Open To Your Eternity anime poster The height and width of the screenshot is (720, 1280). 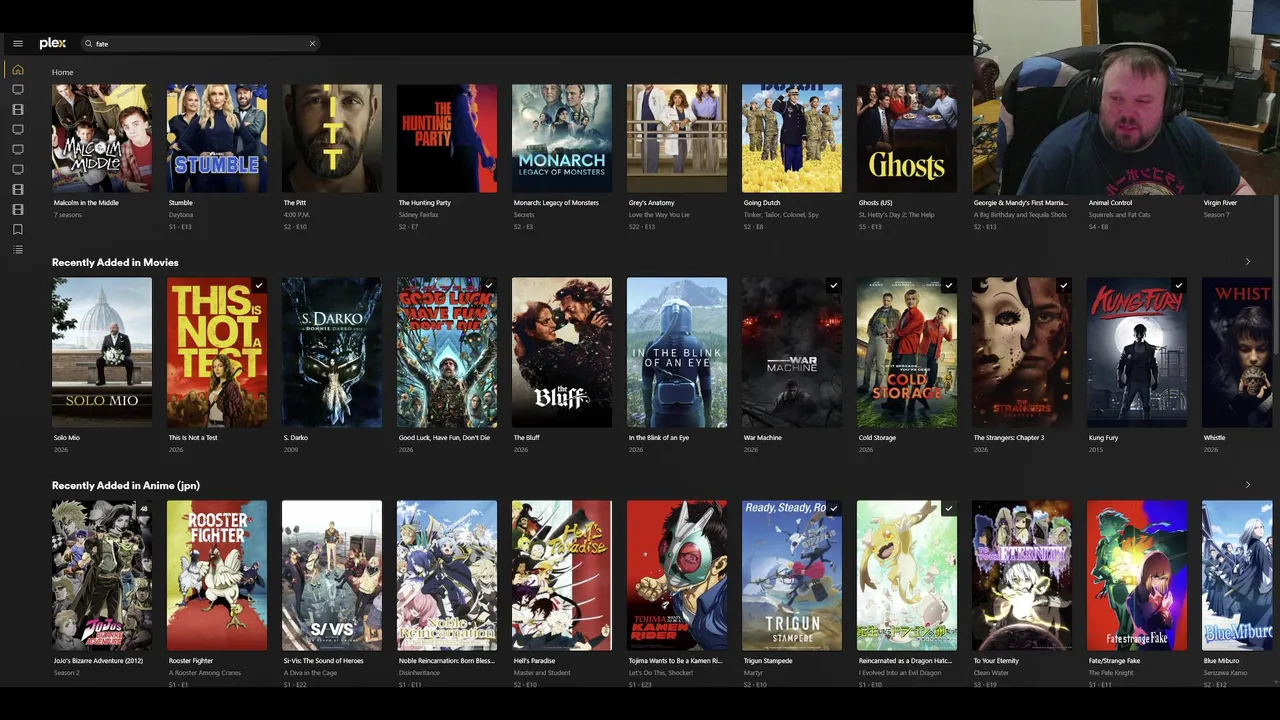[x=1022, y=575]
